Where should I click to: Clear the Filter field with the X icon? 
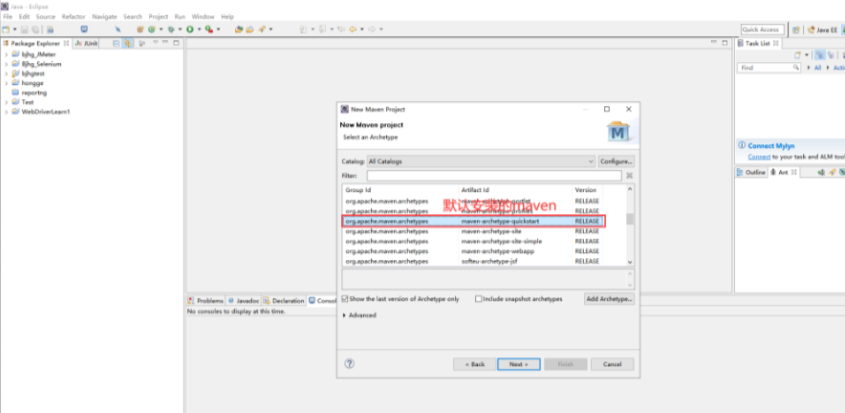[x=629, y=176]
